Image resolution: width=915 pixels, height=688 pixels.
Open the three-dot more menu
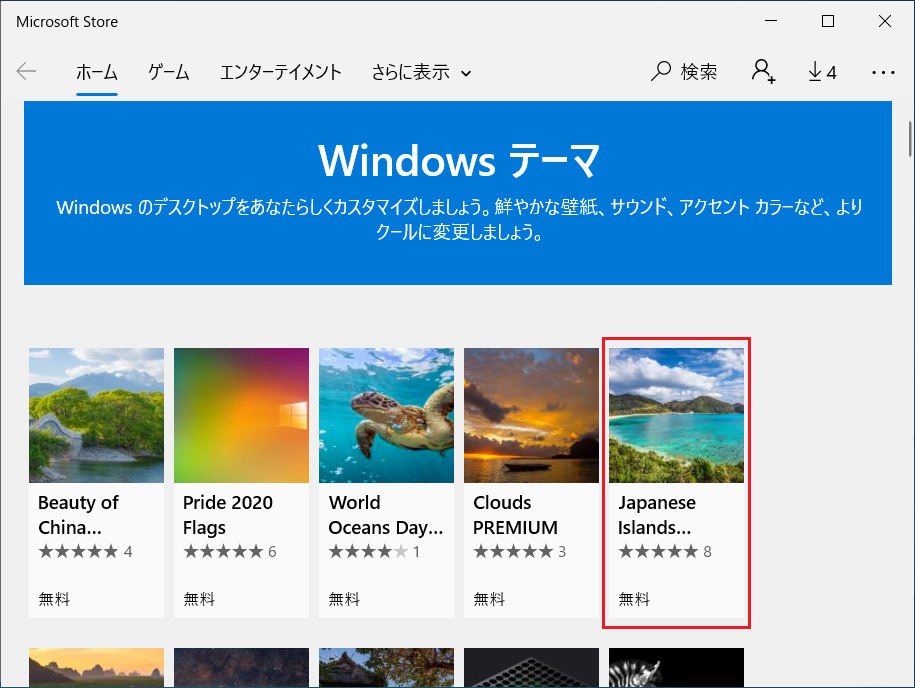(883, 72)
